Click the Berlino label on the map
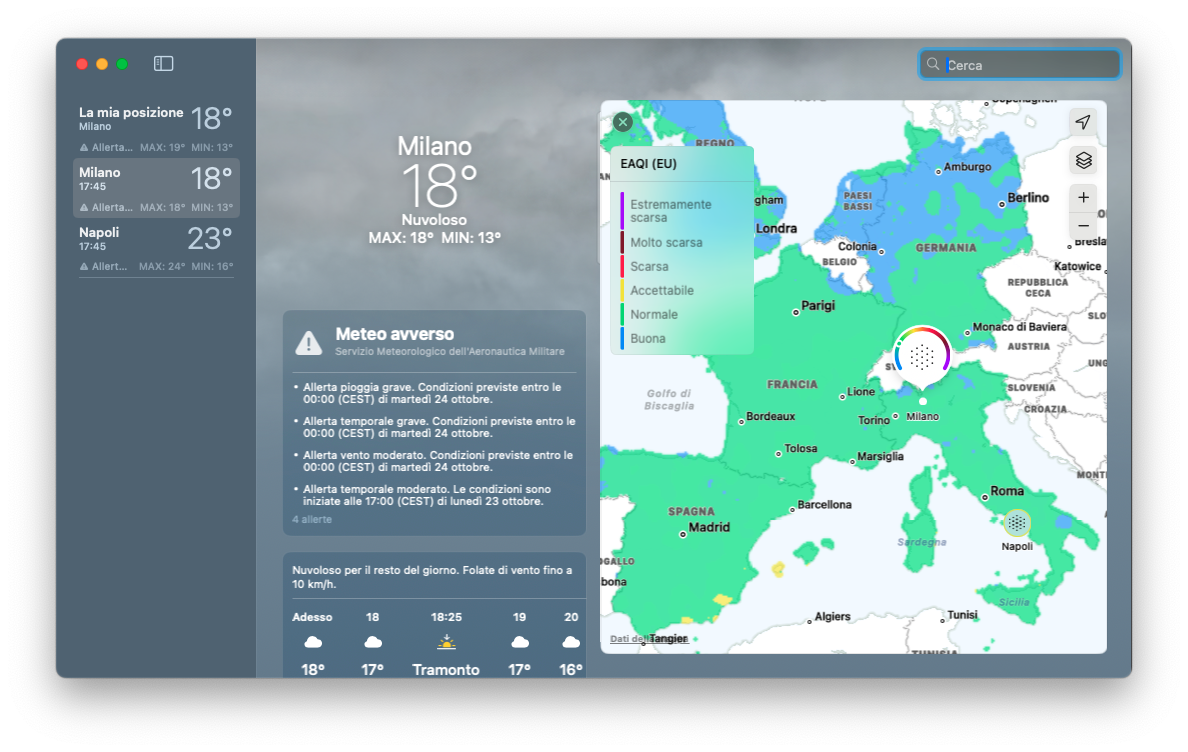This screenshot has height=752, width=1188. pos(1028,198)
